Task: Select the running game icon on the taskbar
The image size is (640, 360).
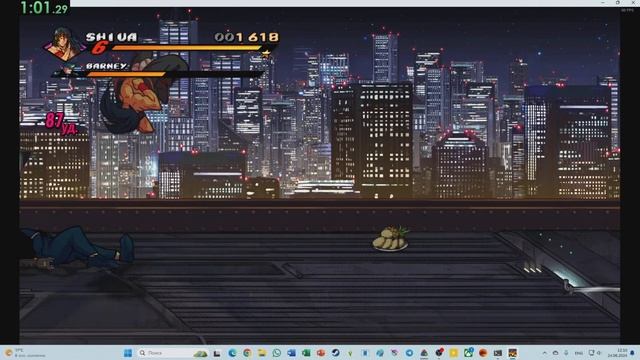Action: [x=513, y=353]
